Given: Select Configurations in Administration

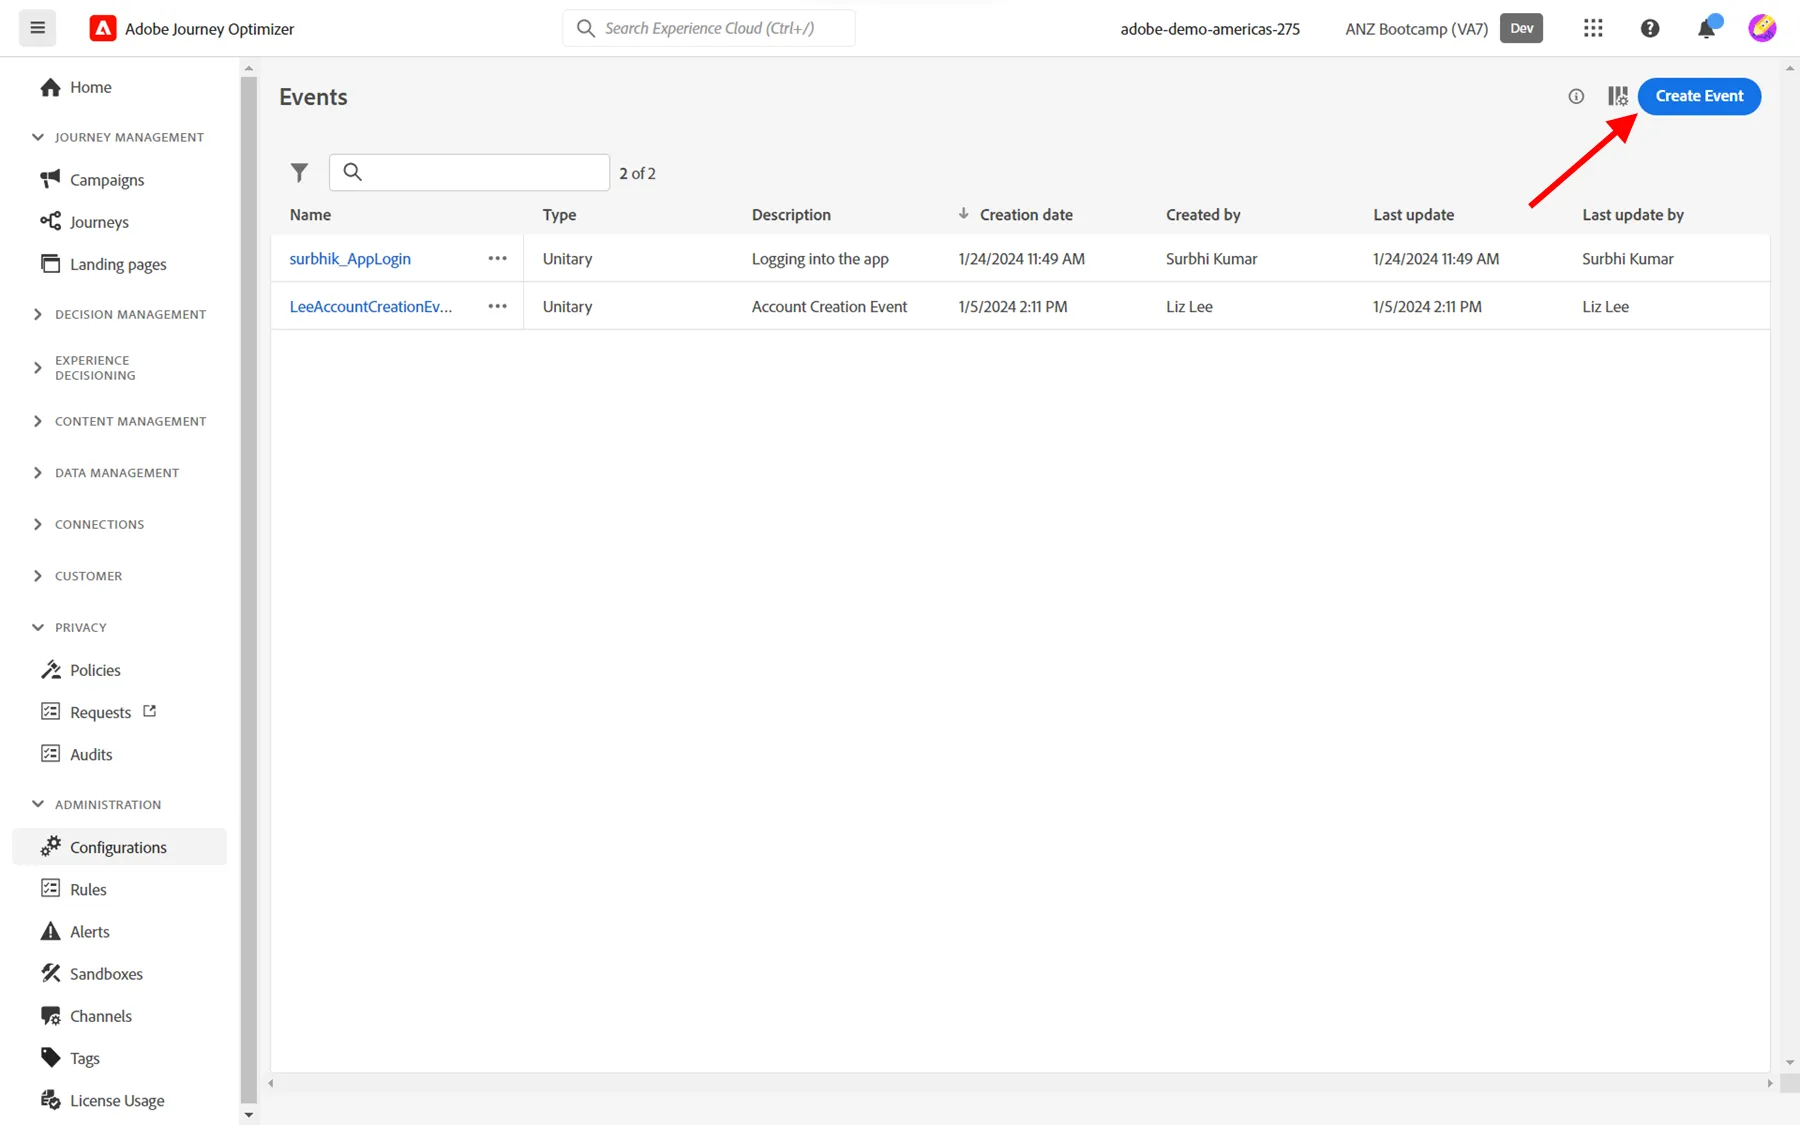Looking at the screenshot, I should pos(119,846).
